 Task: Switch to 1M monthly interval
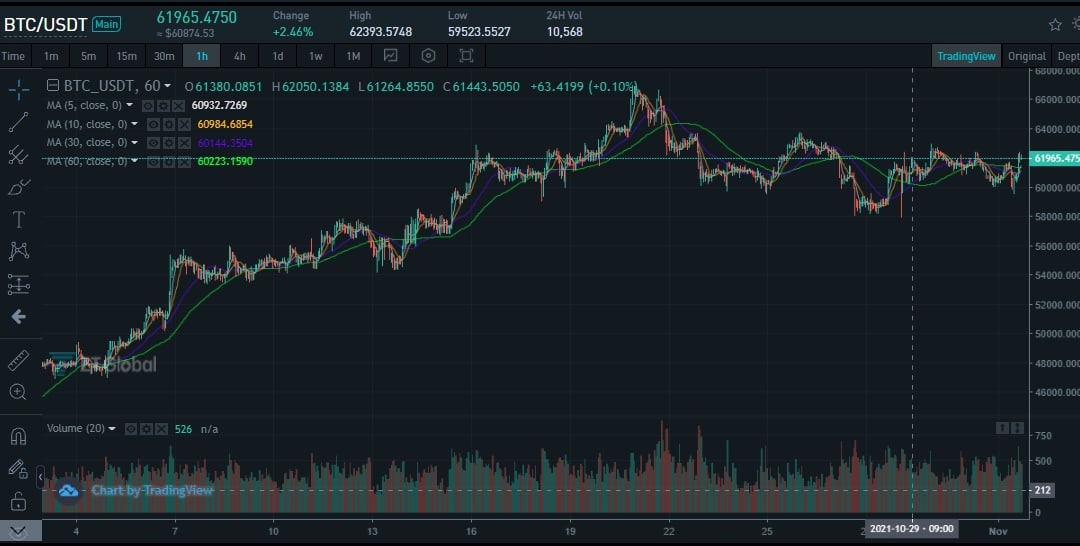click(x=353, y=56)
